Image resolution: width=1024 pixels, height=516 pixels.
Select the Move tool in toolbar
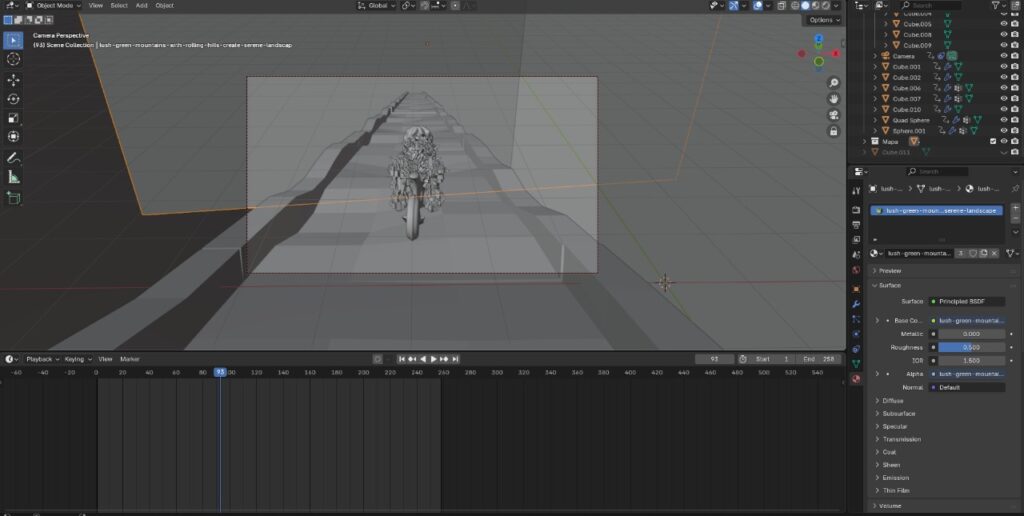(14, 80)
